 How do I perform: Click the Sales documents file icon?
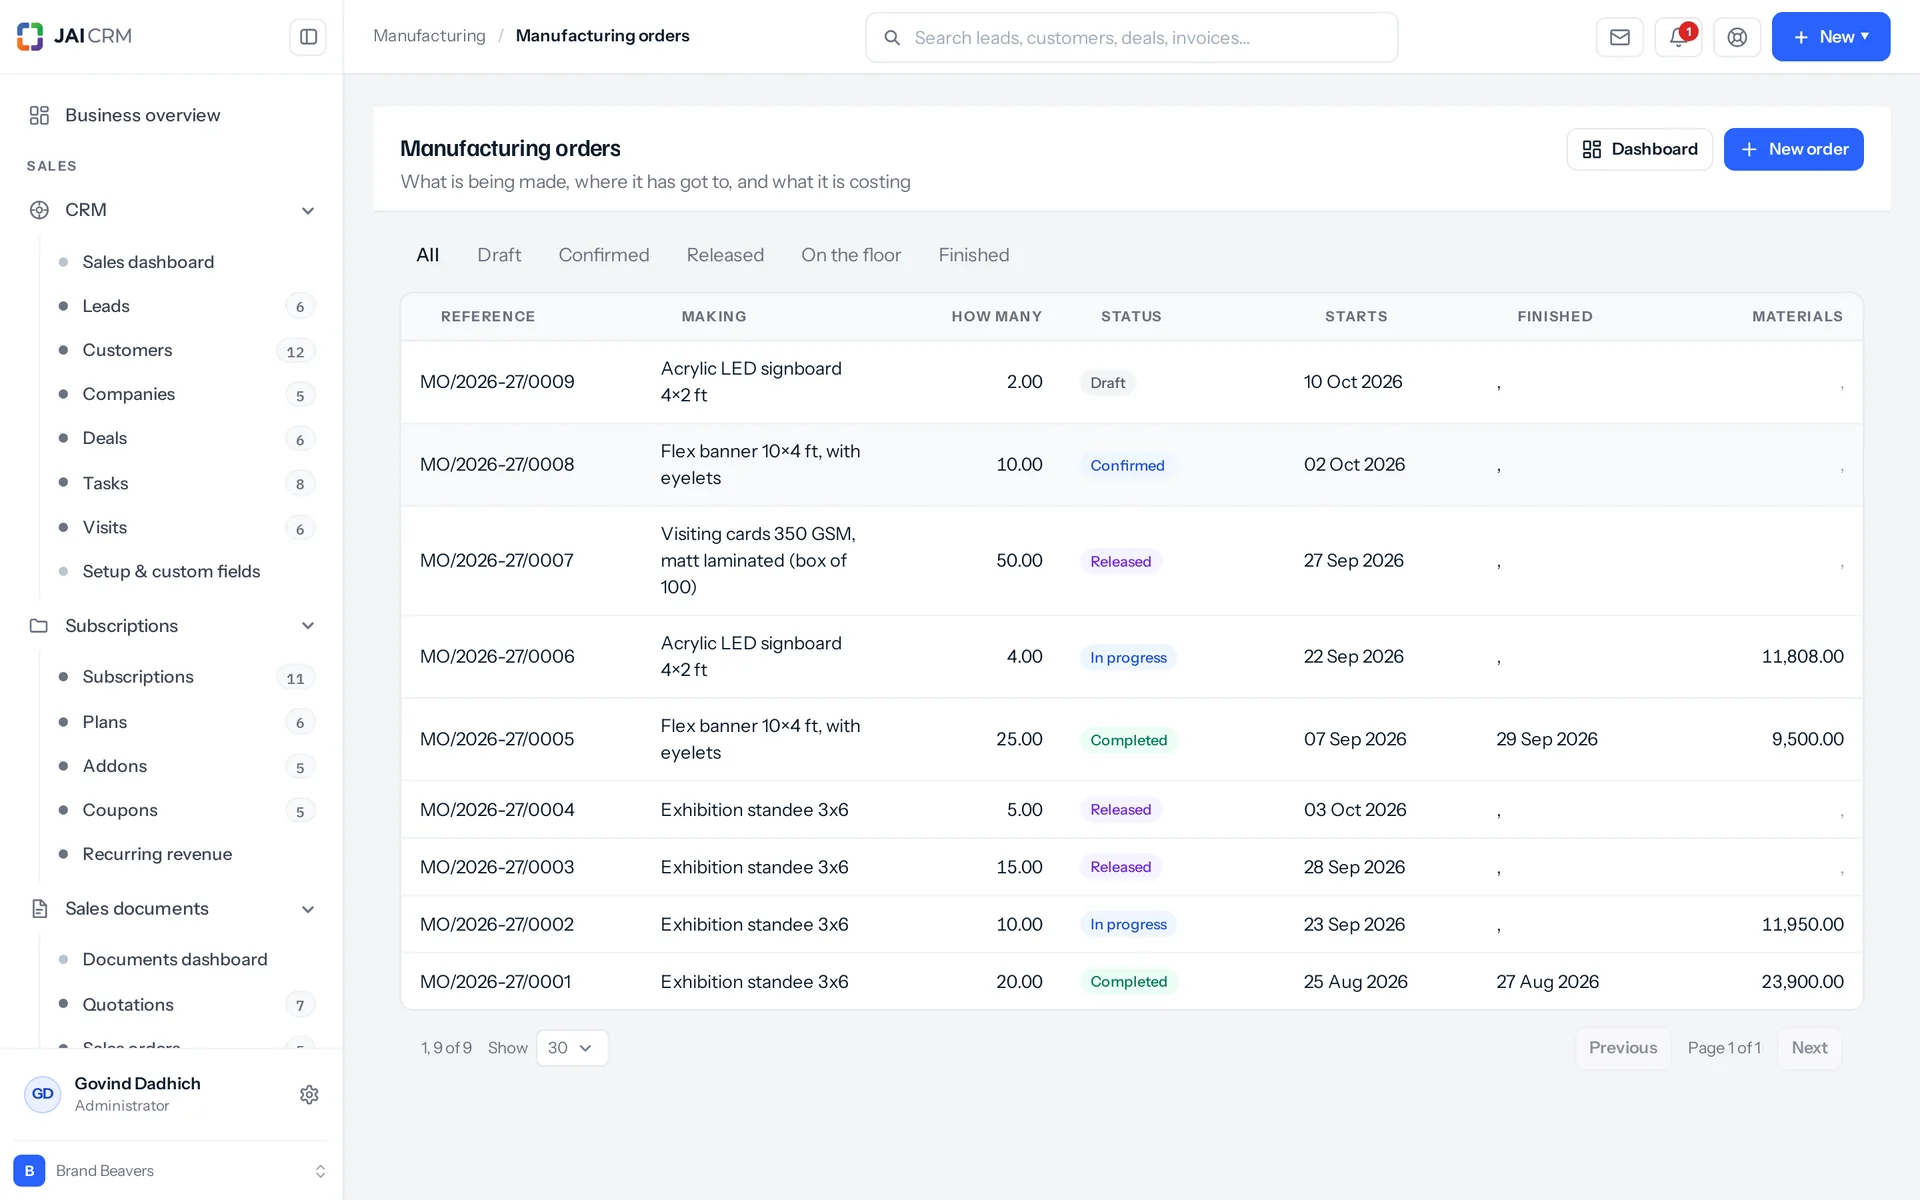tap(39, 908)
